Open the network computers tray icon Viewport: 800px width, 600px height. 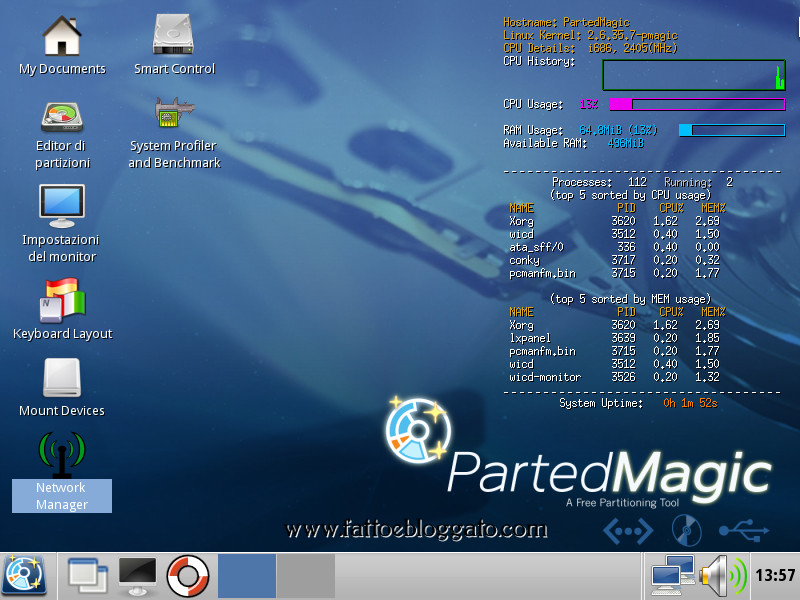coord(672,576)
